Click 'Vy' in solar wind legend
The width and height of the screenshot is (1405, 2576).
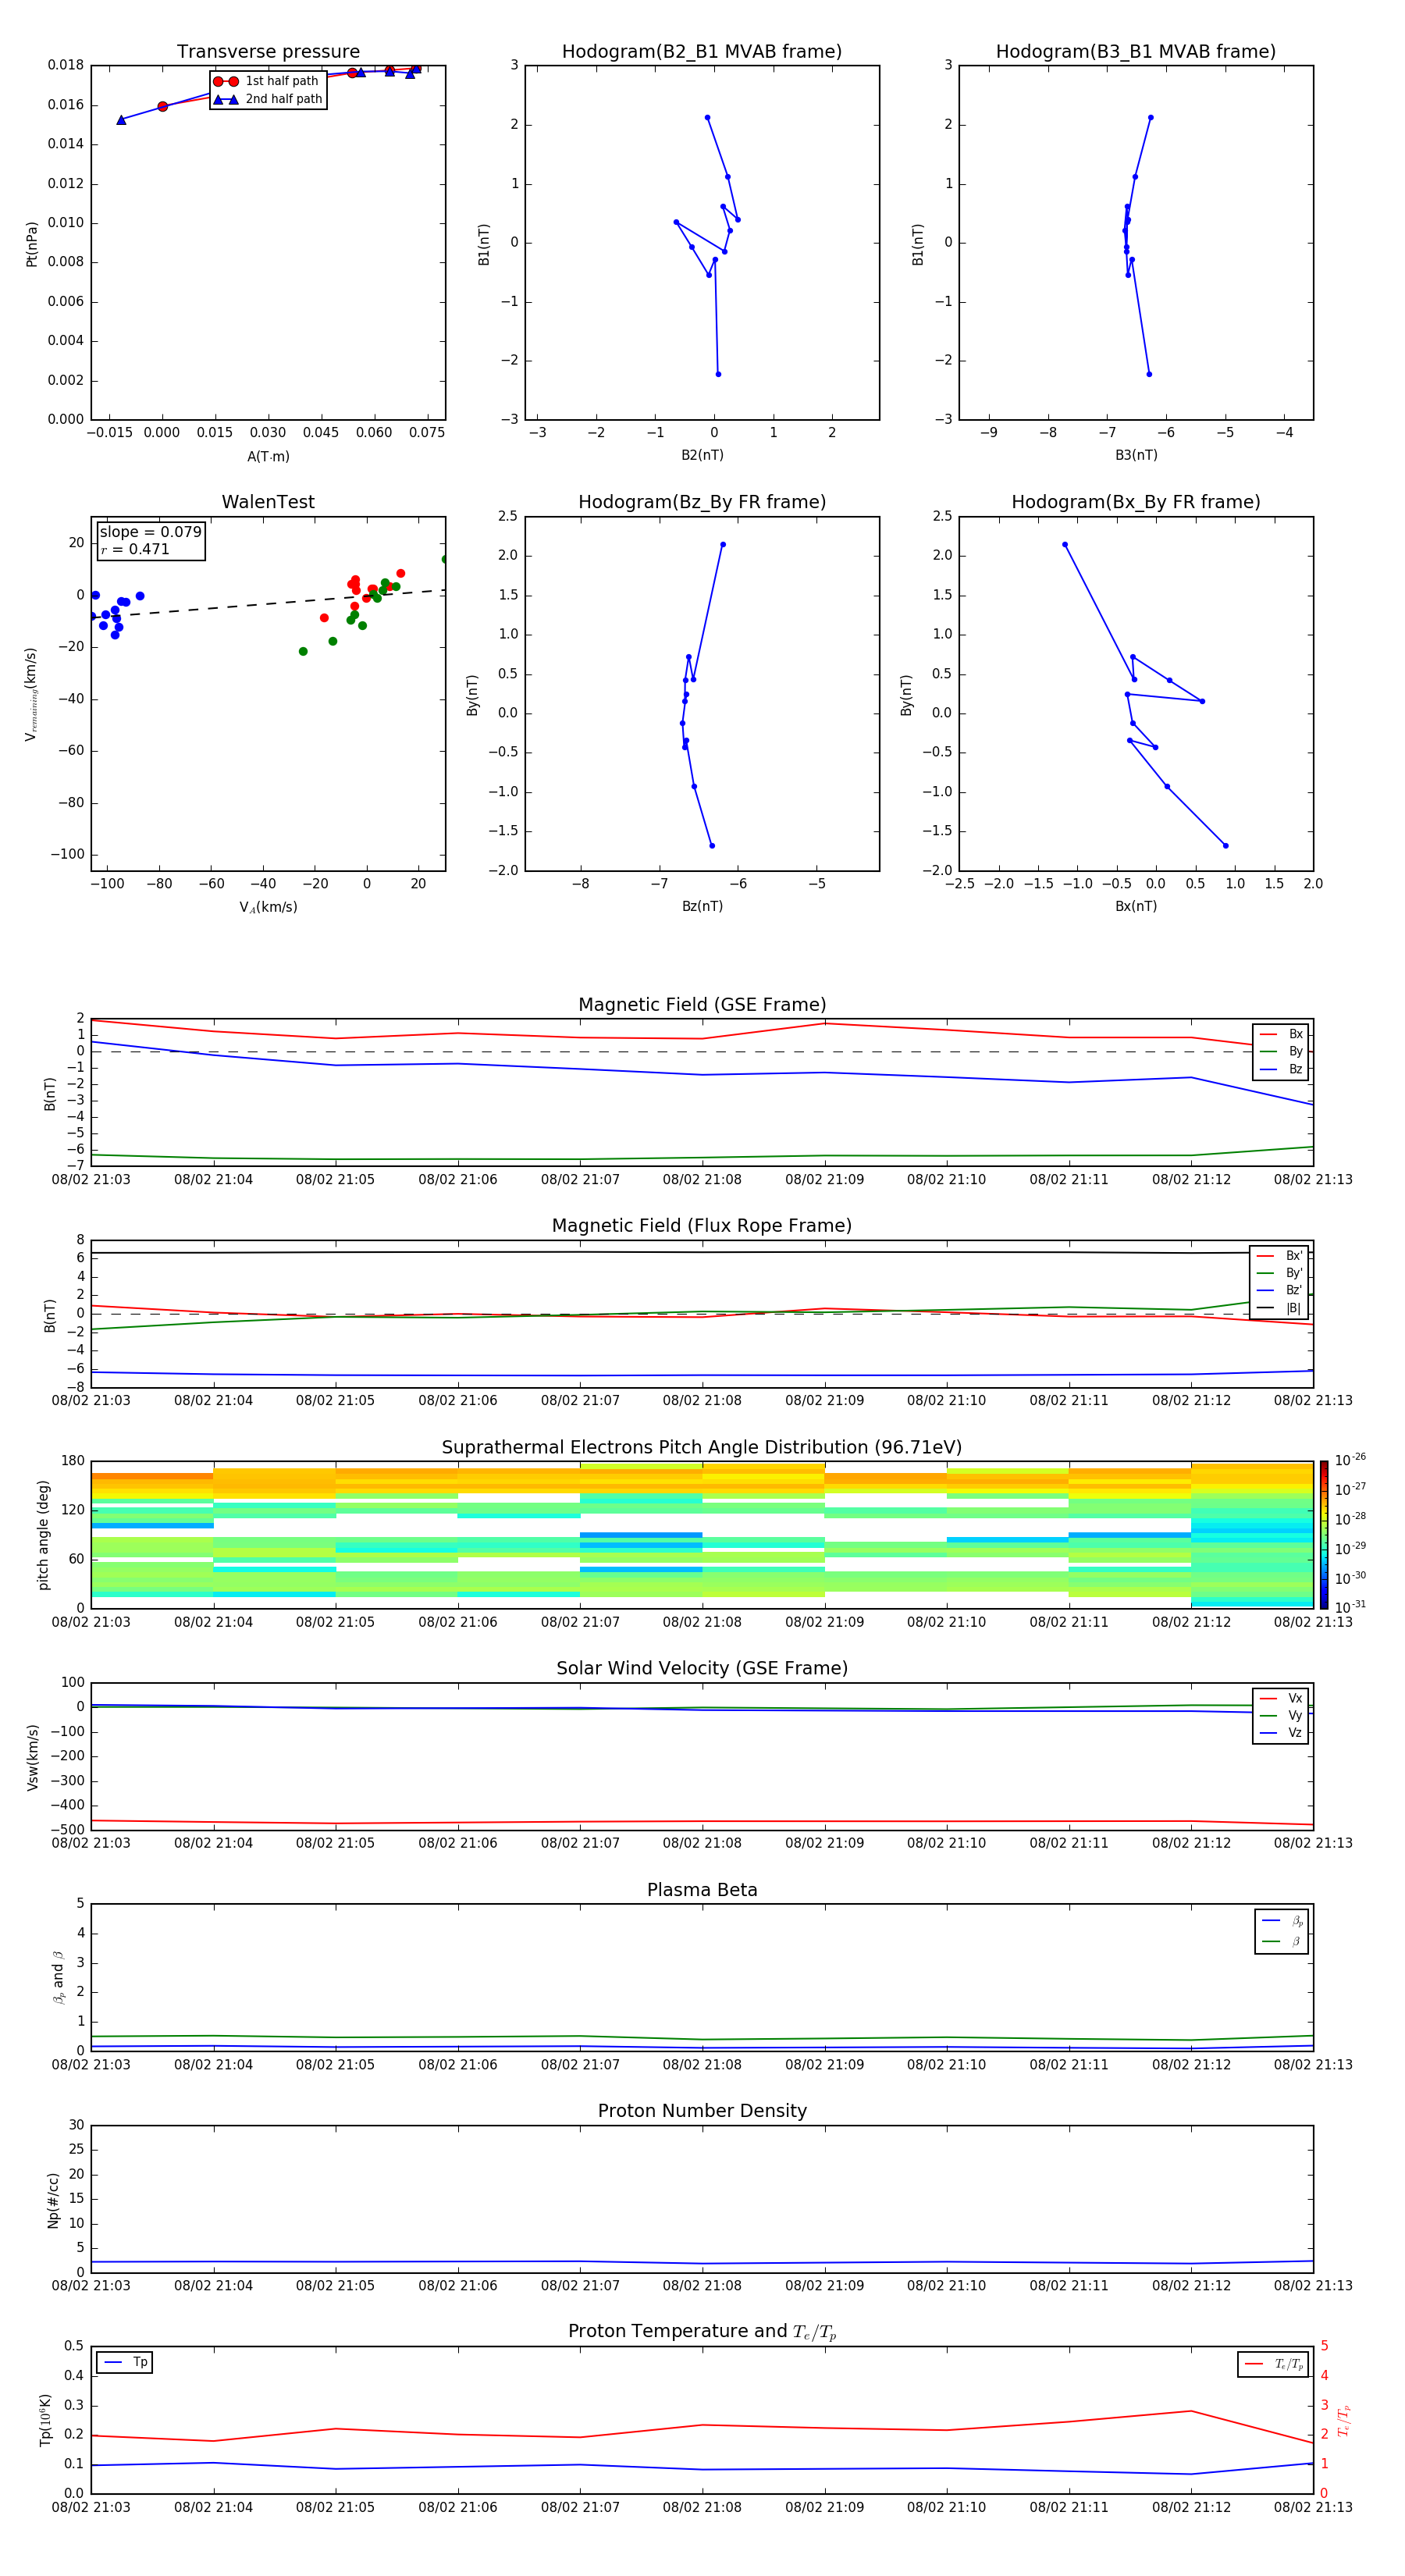[x=1282, y=1715]
